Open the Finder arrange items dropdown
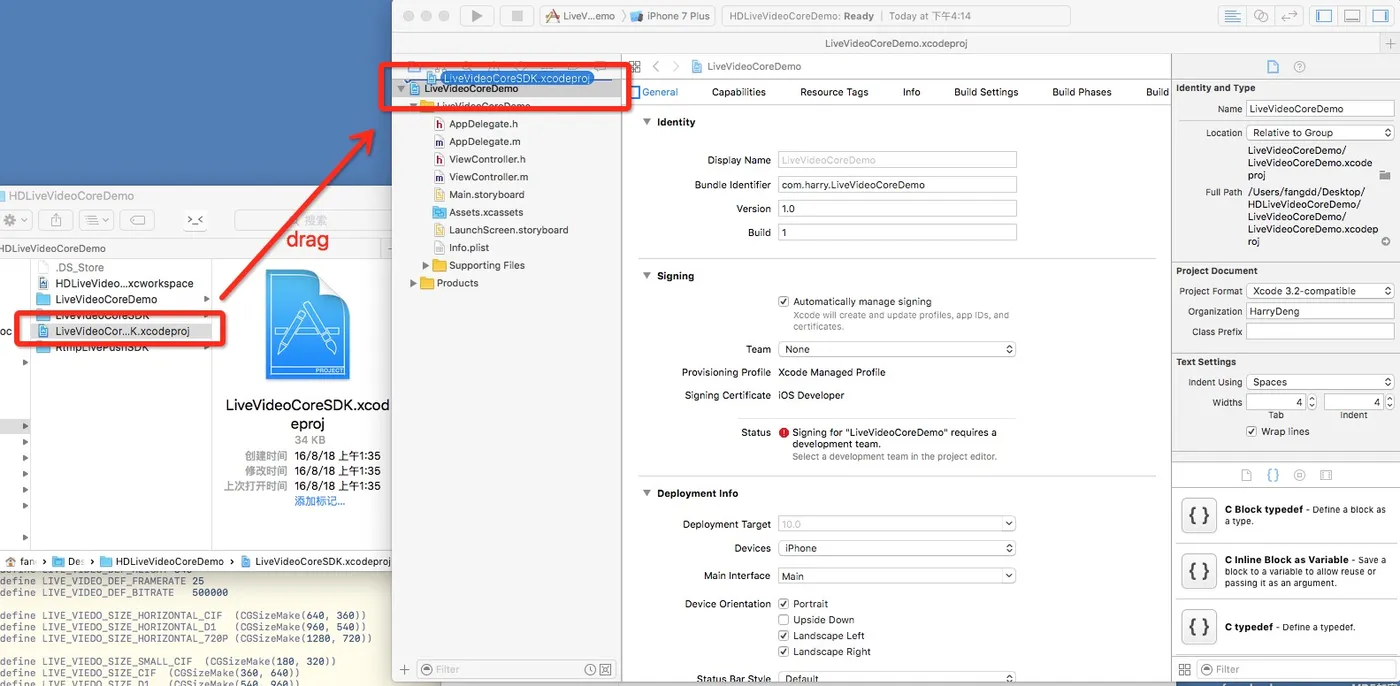Screen dimensions: 1400x686 (97, 220)
